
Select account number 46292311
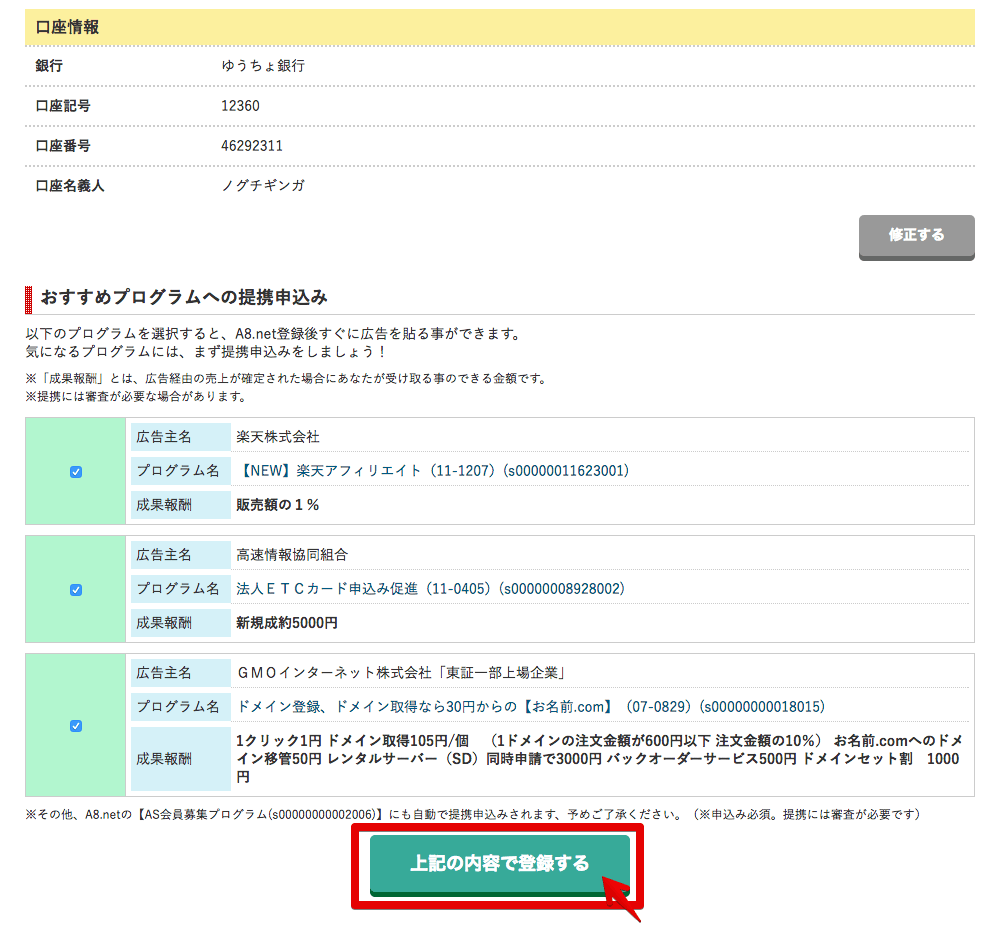[x=252, y=146]
